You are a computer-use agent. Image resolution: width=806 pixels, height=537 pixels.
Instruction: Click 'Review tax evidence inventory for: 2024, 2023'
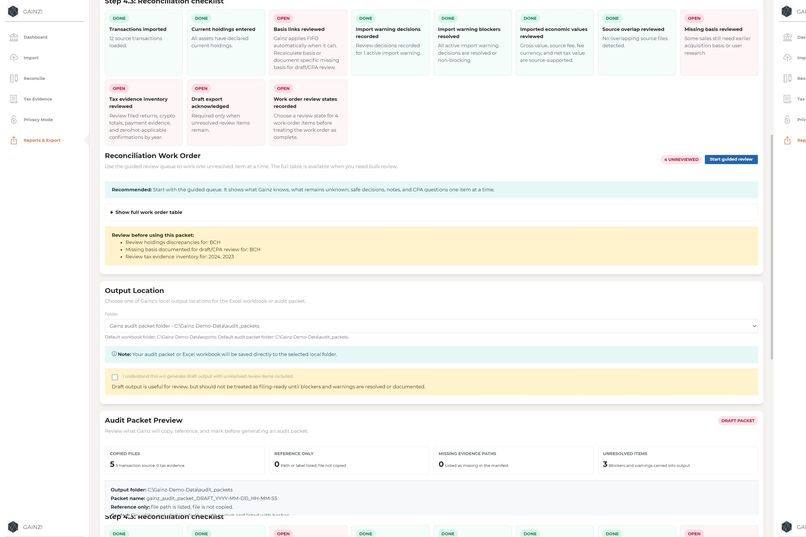179,256
